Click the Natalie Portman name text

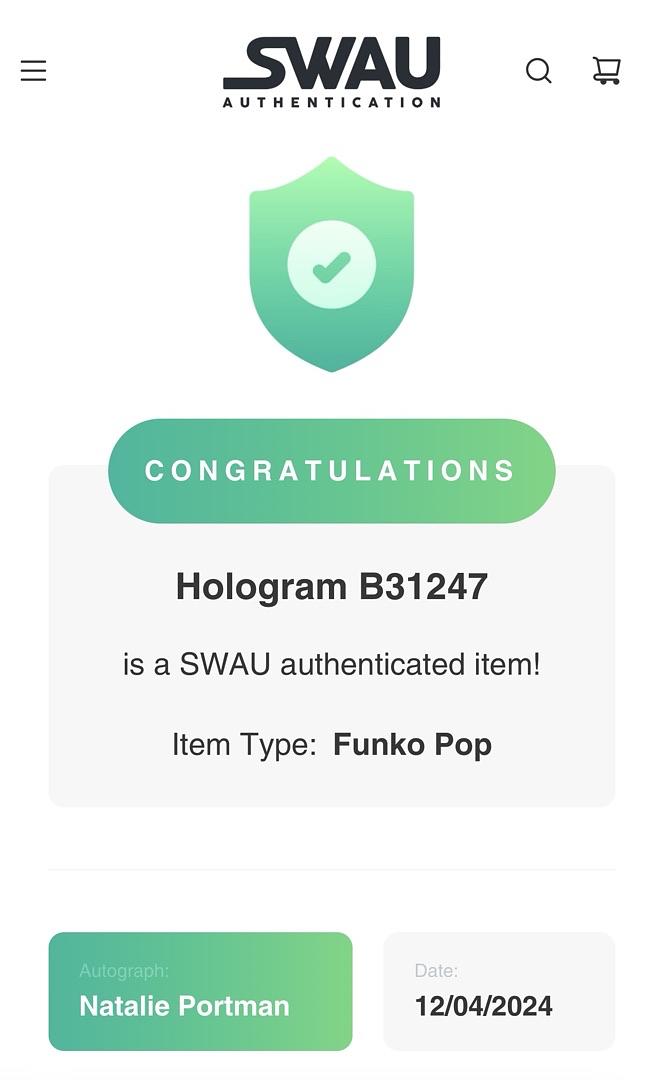point(185,1006)
